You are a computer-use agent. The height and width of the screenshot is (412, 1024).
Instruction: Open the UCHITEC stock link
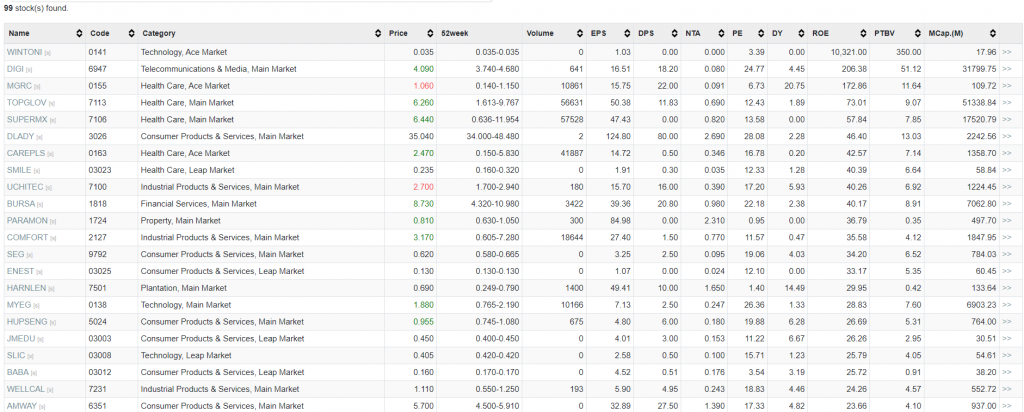tap(25, 187)
